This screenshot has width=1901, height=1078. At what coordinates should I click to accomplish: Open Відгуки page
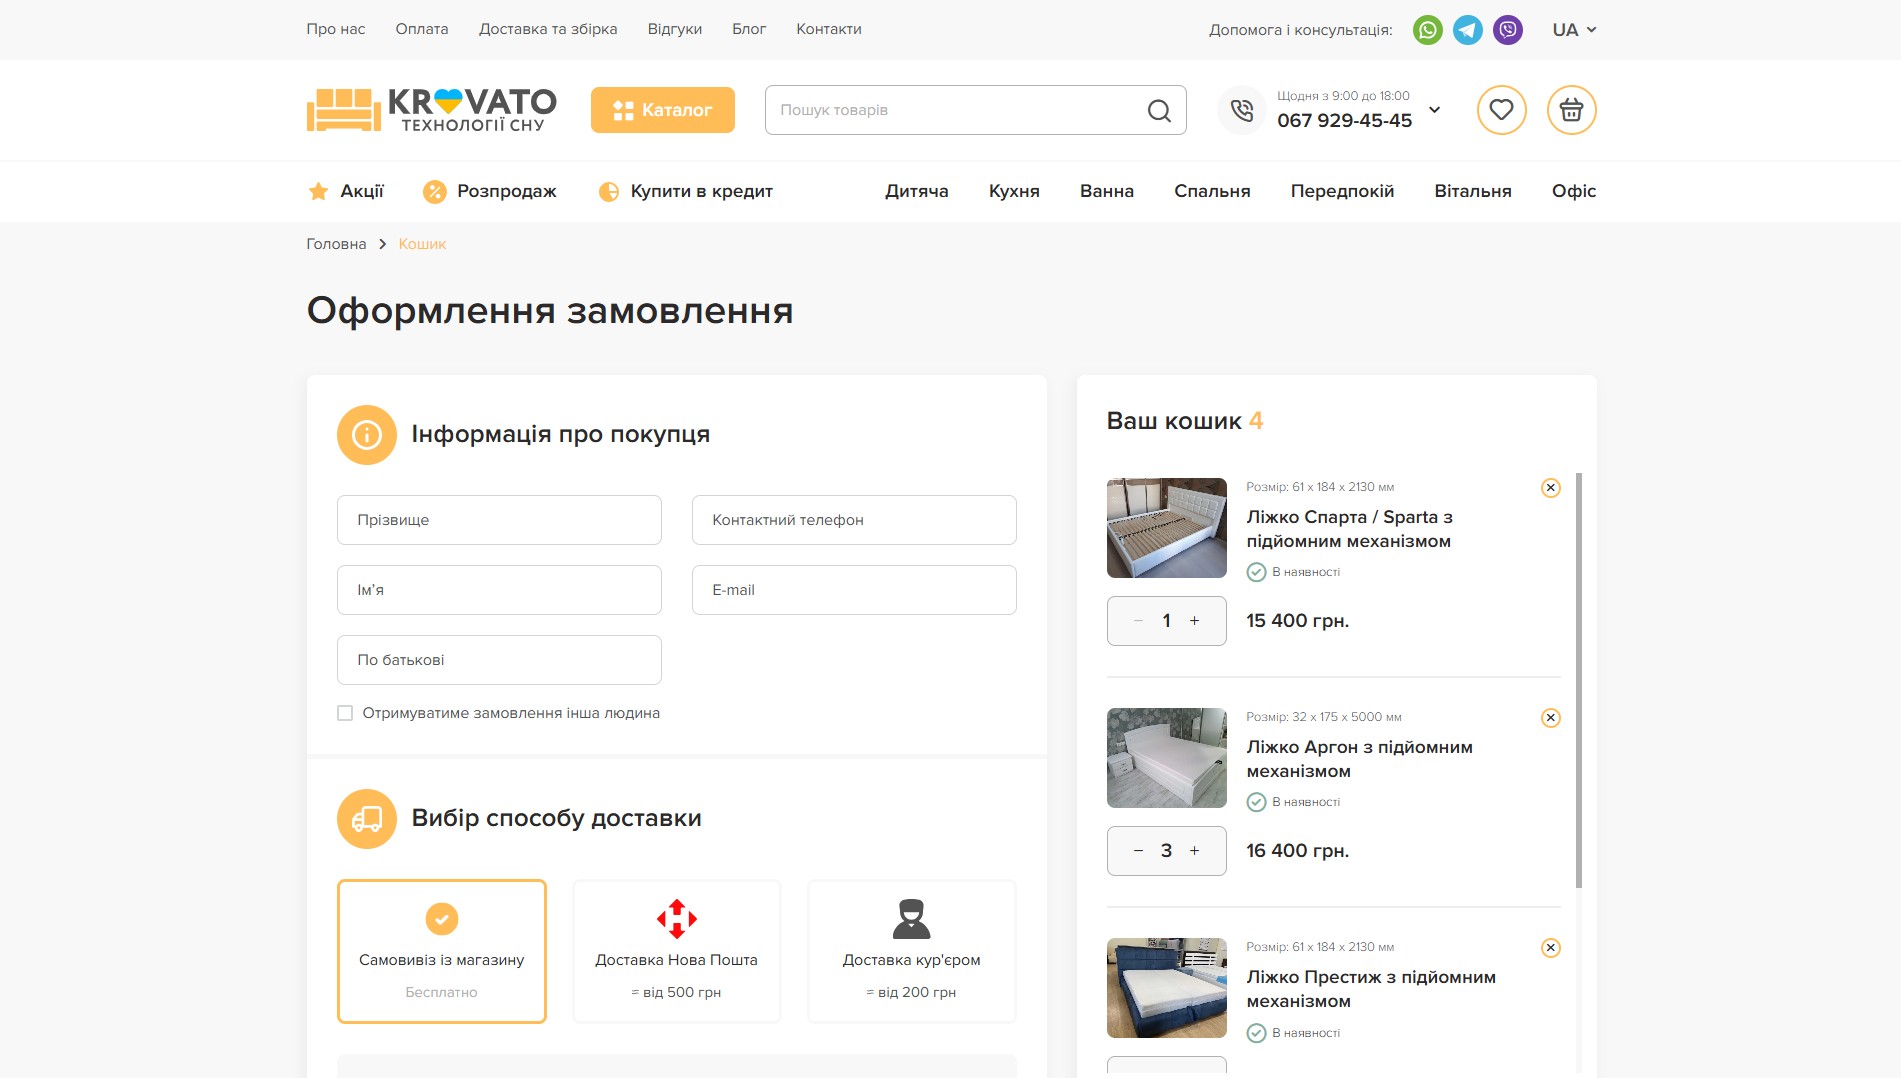(x=674, y=29)
